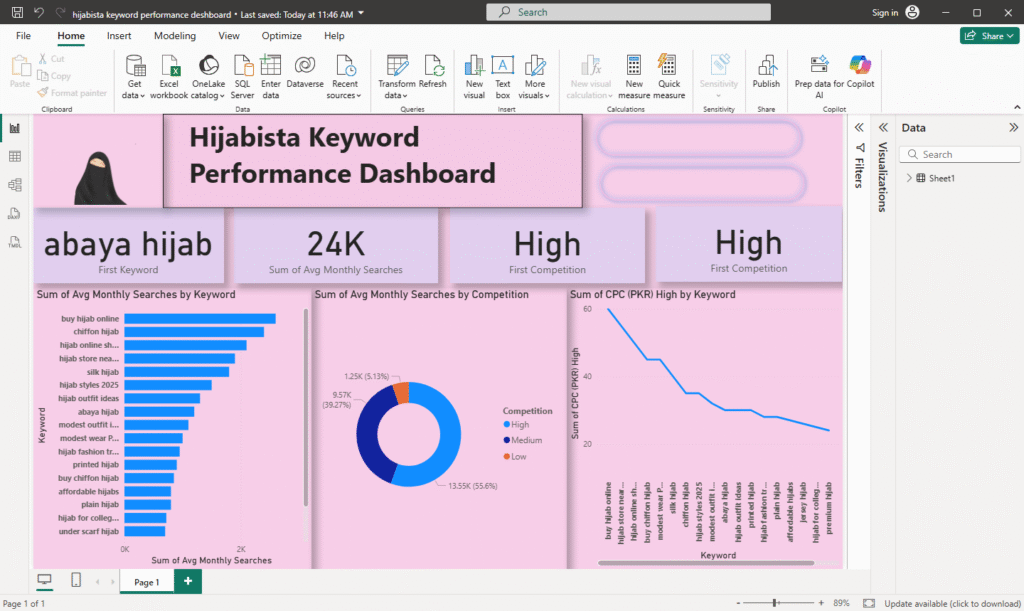The image size is (1024, 611).
Task: Click the Refresh queries icon
Action: (433, 66)
